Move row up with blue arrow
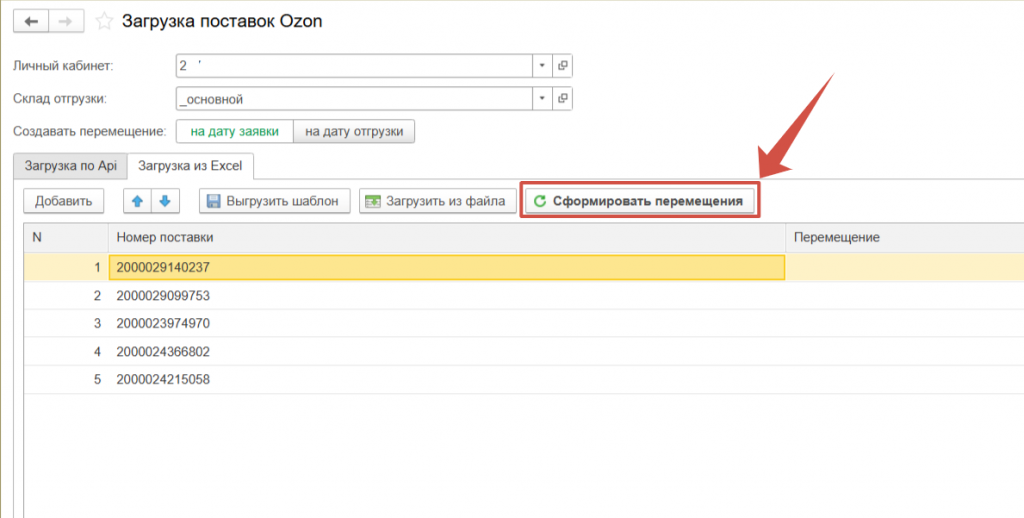The height and width of the screenshot is (518, 1024). point(137,201)
